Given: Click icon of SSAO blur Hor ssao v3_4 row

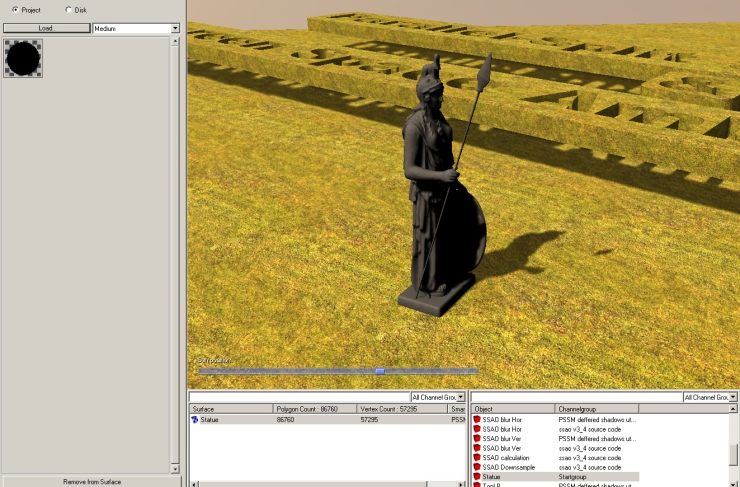Looking at the screenshot, I should click(x=477, y=429).
